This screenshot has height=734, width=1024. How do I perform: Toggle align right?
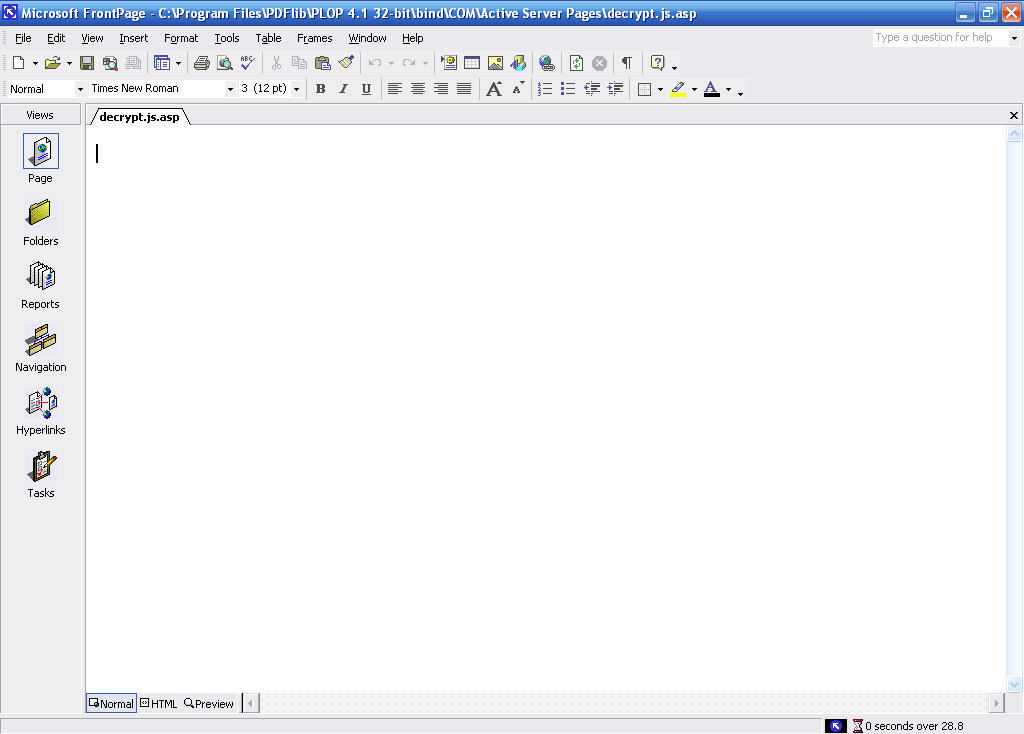[x=441, y=89]
